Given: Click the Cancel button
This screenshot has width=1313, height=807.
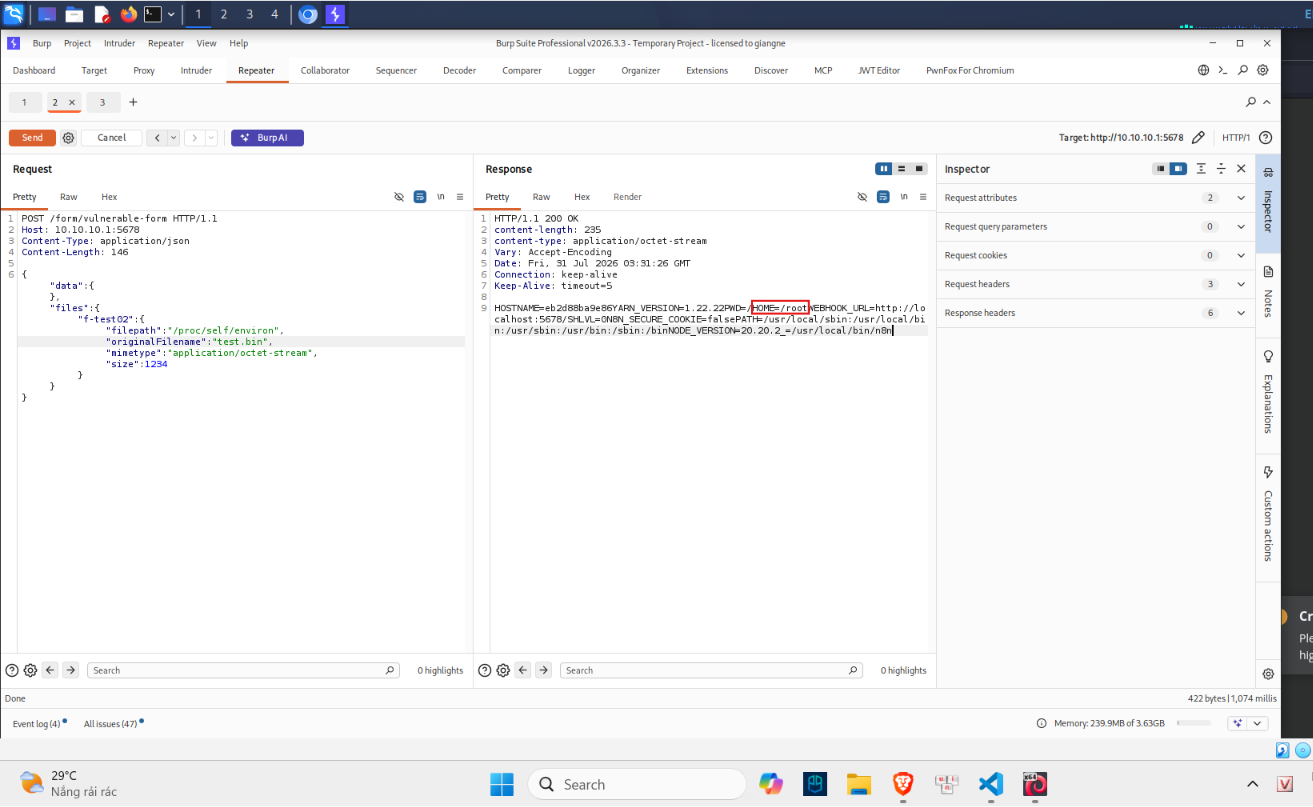Looking at the screenshot, I should (112, 138).
